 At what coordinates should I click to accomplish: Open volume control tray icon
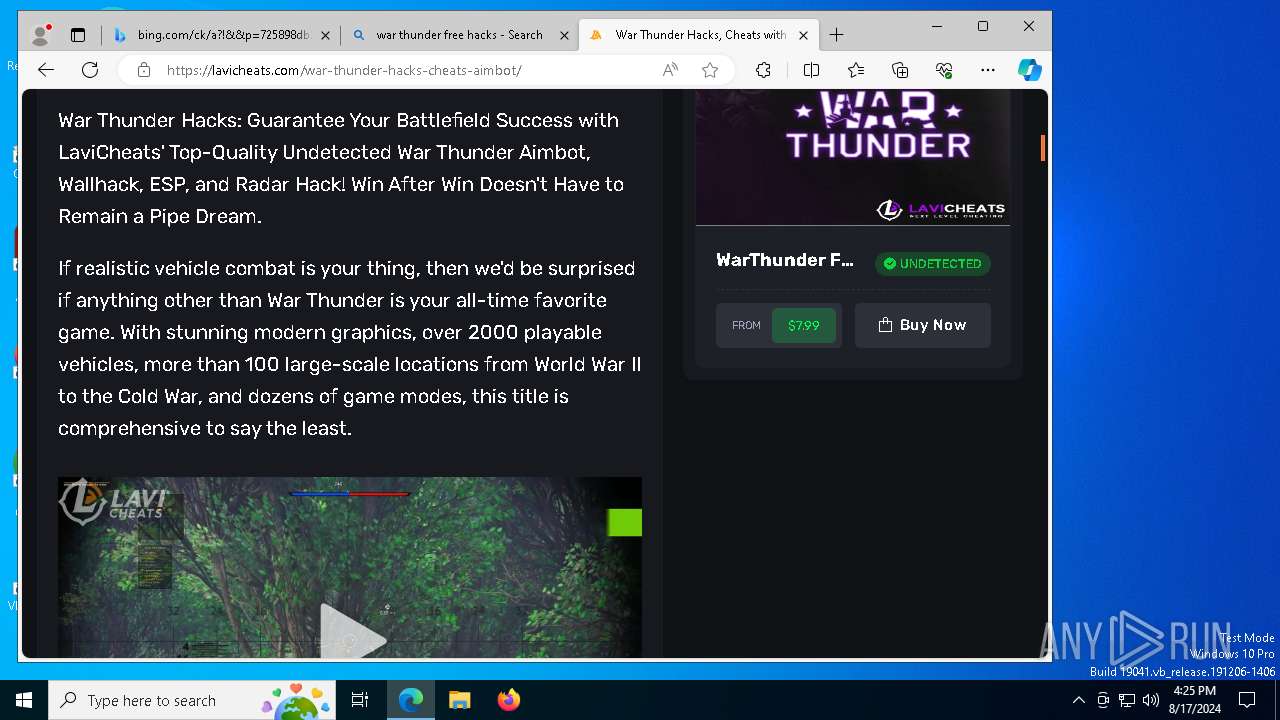(x=1151, y=700)
